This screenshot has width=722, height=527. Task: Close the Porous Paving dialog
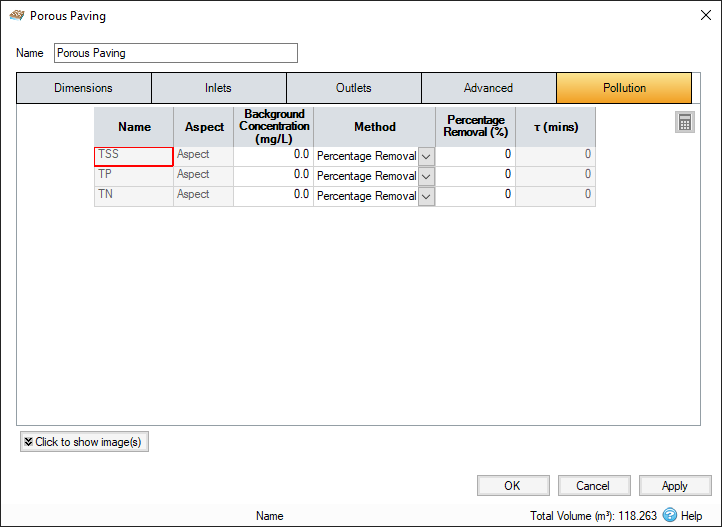point(705,15)
